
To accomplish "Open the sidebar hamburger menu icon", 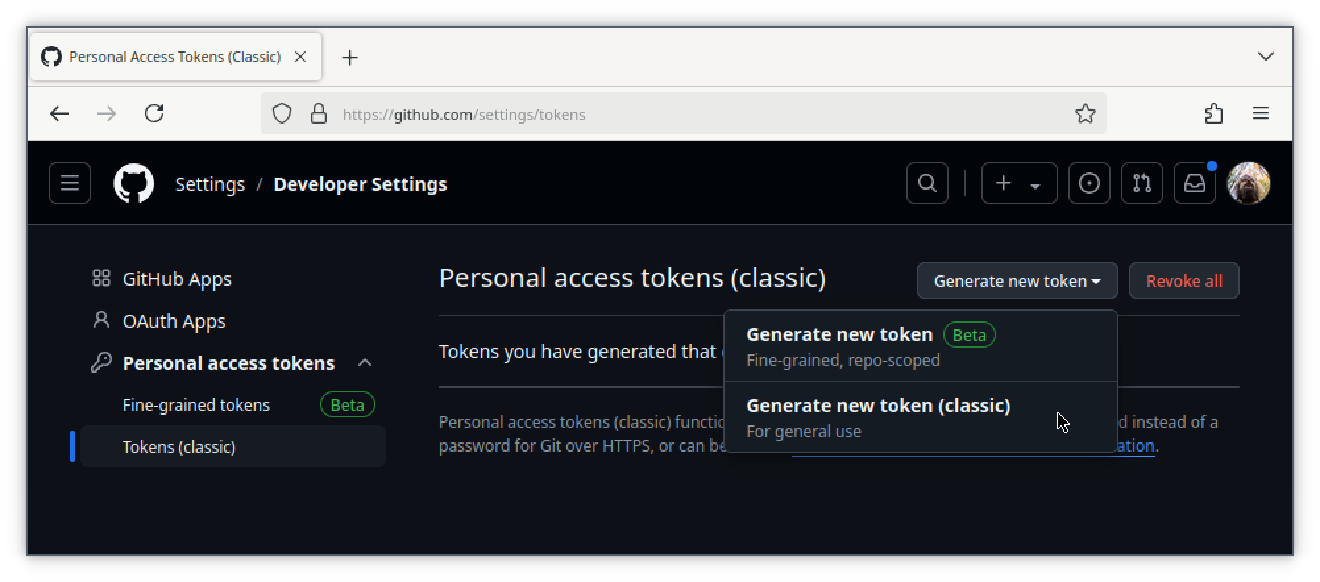I will 69,182.
